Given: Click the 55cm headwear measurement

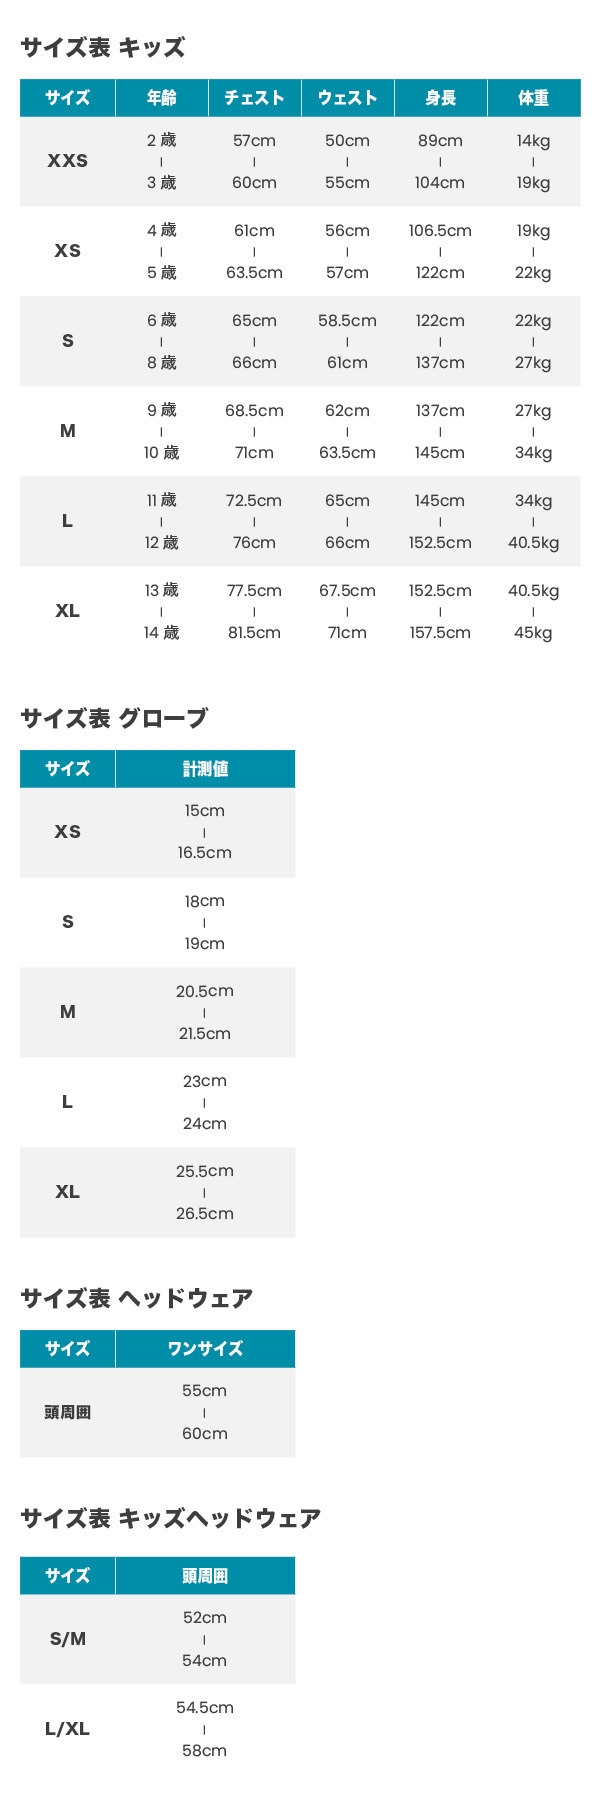Looking at the screenshot, I should point(205,1391).
